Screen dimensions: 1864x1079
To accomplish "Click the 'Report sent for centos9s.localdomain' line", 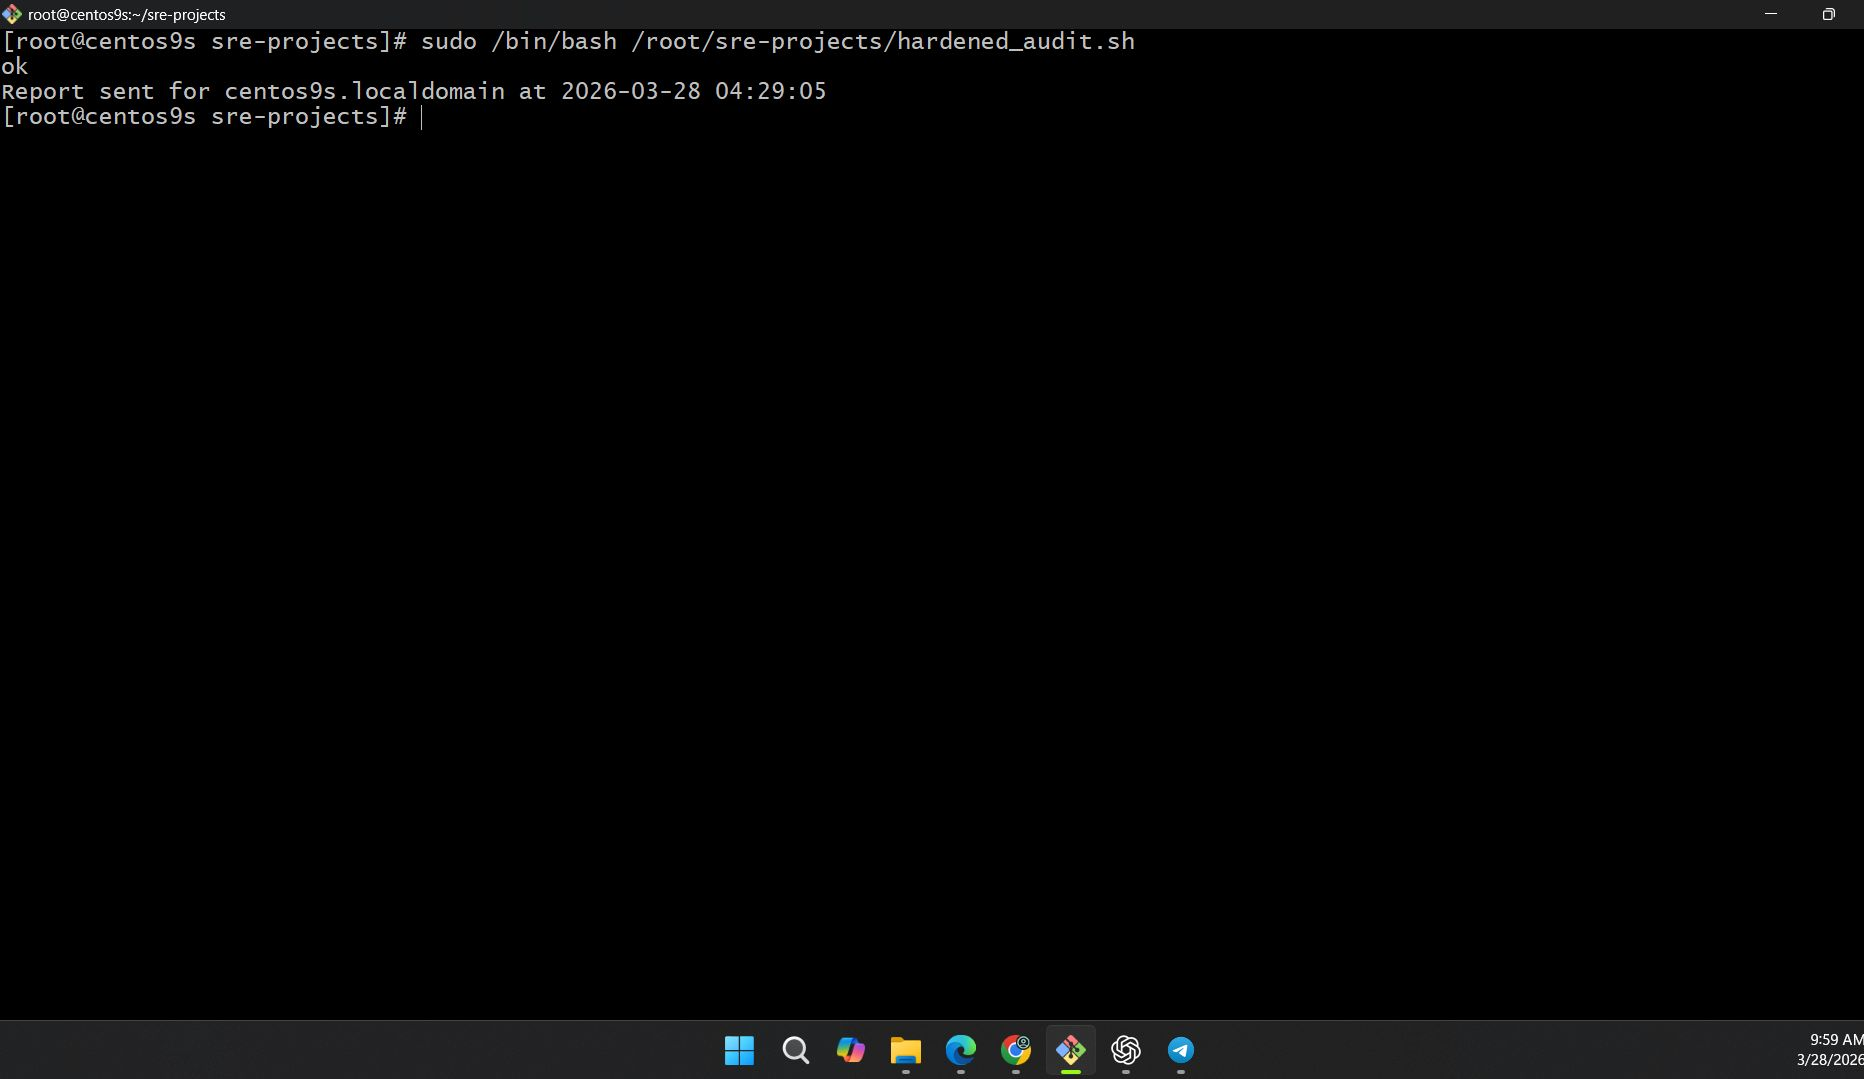I will pos(414,91).
